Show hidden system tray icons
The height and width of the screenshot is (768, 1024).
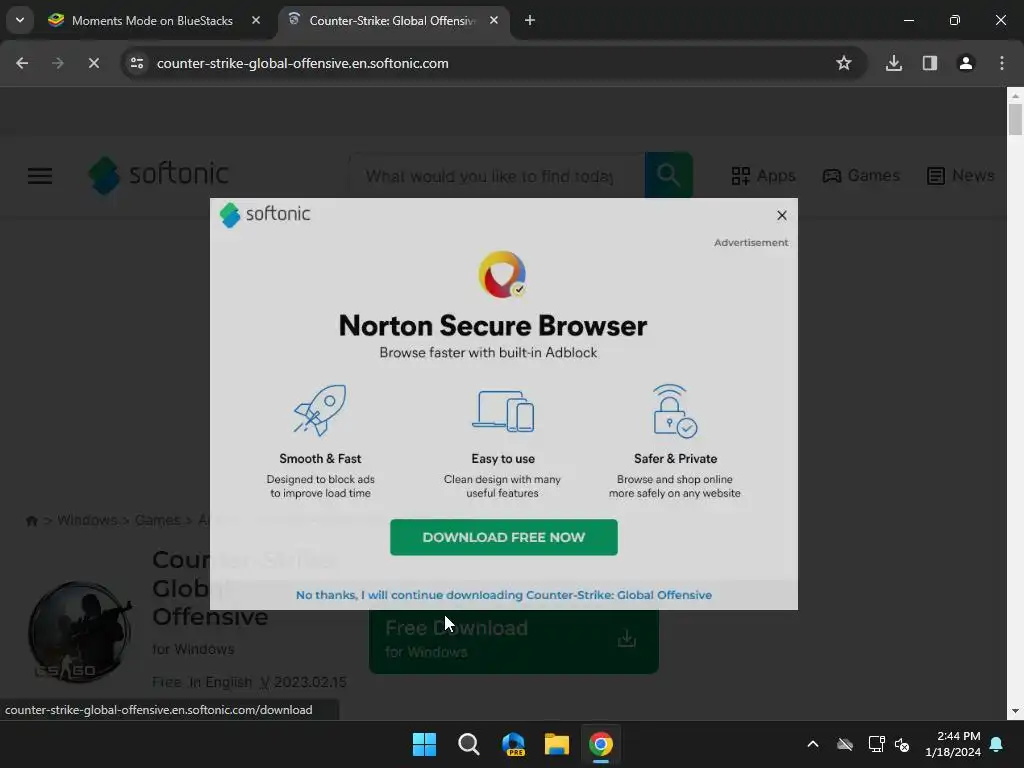[812, 744]
